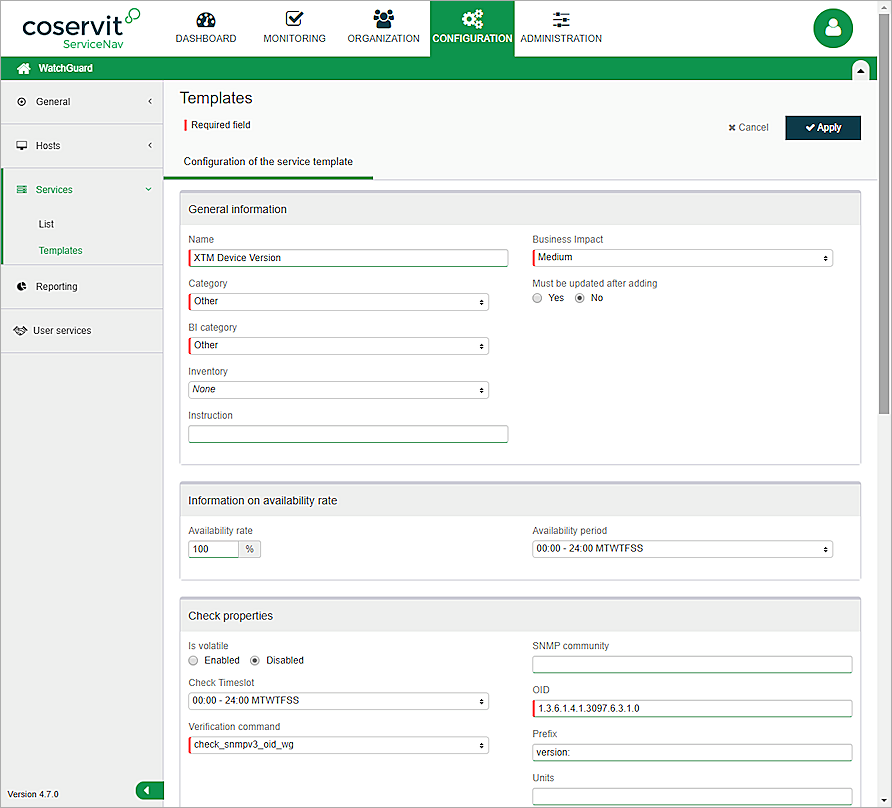Click the Cancel link

[748, 128]
